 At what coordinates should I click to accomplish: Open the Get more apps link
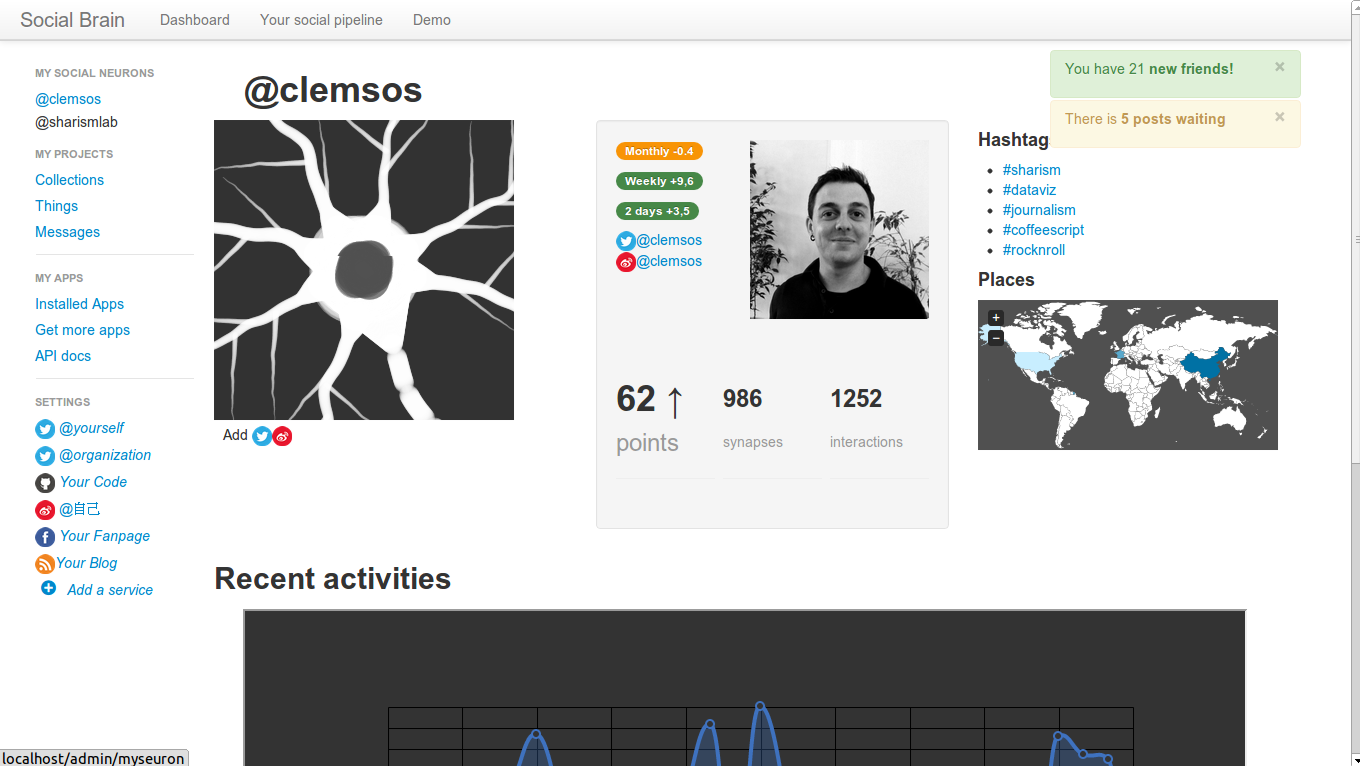coord(82,330)
